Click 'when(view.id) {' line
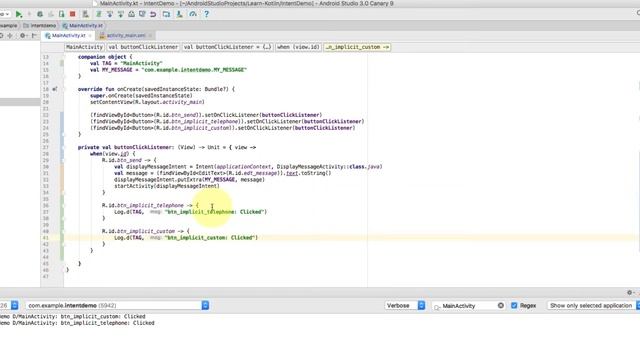The image size is (640, 360). pyautogui.click(x=112, y=154)
